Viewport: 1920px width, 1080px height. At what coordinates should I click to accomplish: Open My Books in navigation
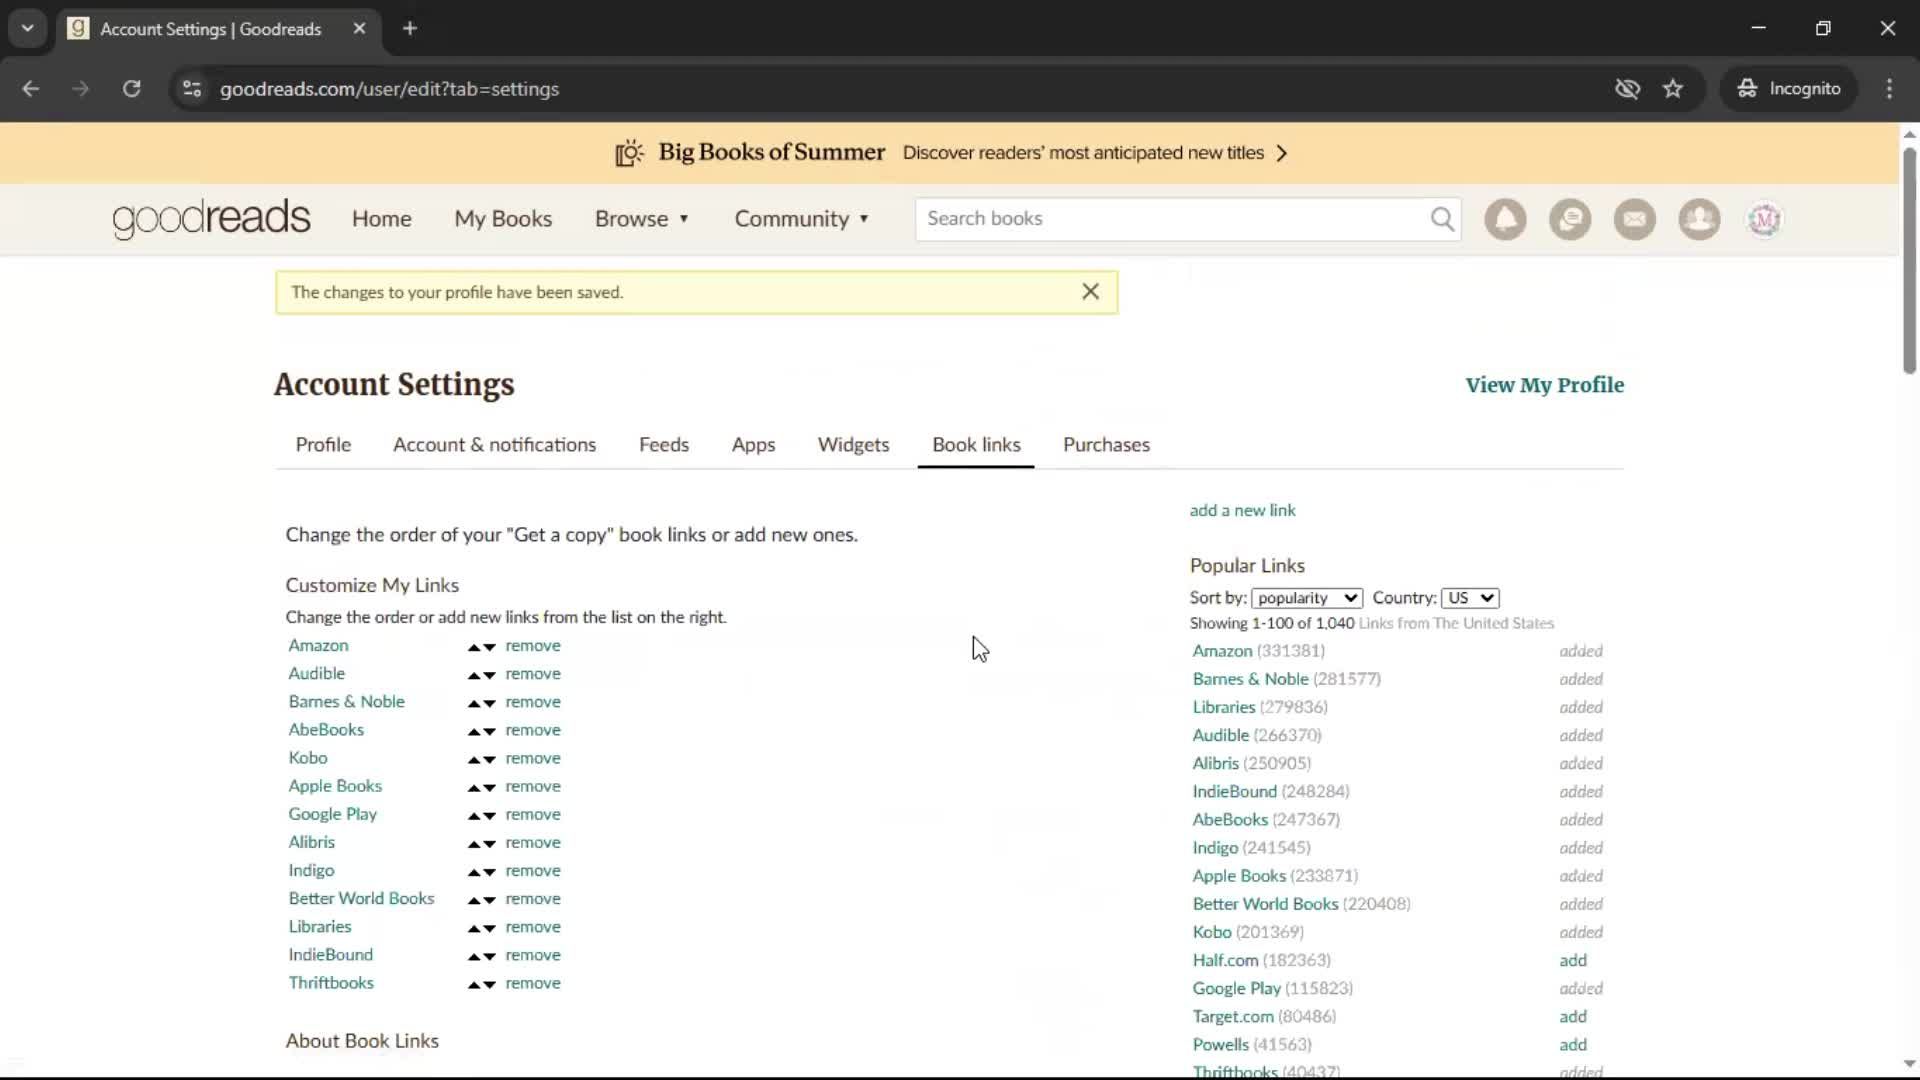pos(503,218)
